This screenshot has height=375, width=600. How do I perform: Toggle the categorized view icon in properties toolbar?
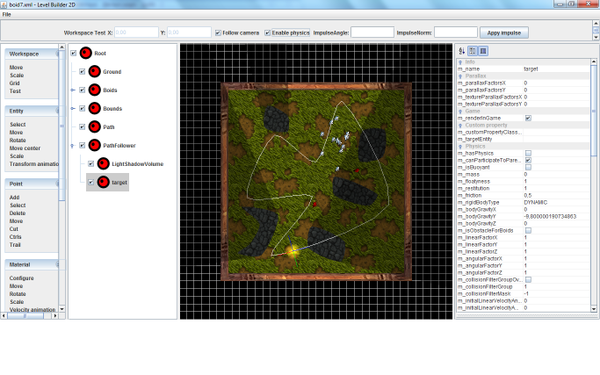pyautogui.click(x=473, y=51)
